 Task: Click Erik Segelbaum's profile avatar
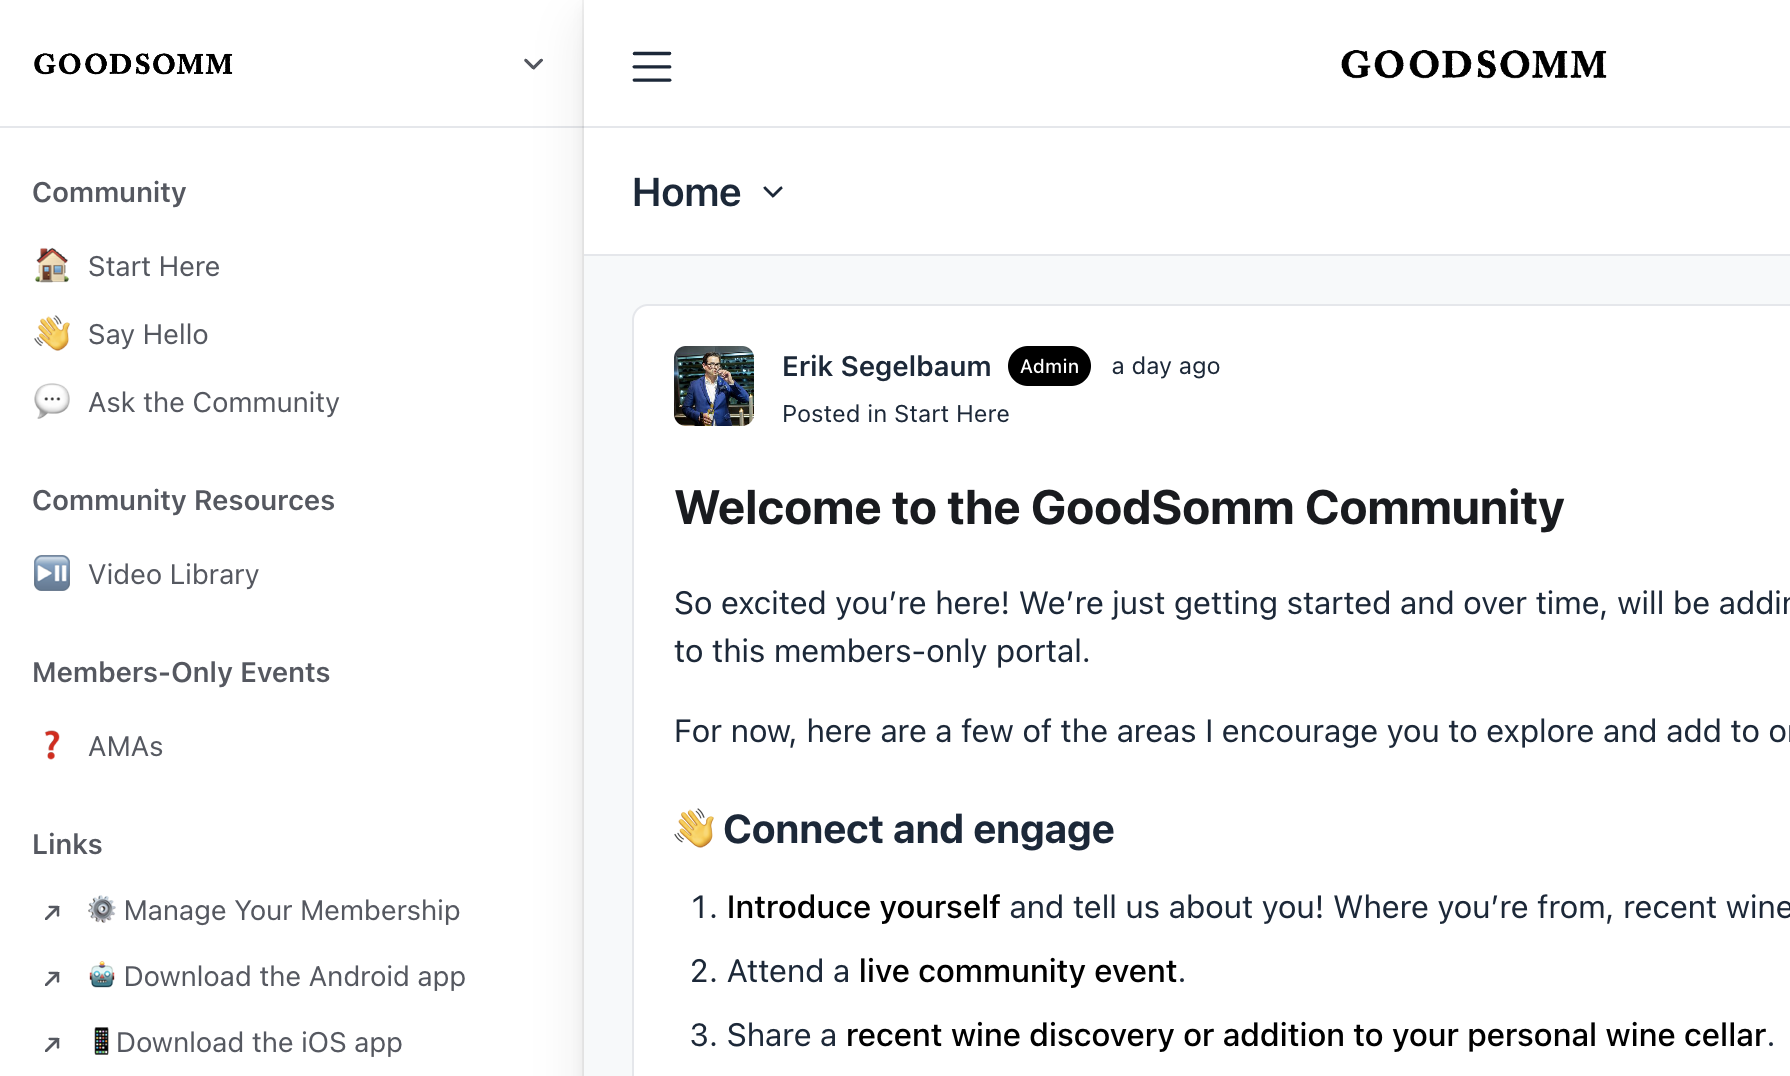[713, 386]
